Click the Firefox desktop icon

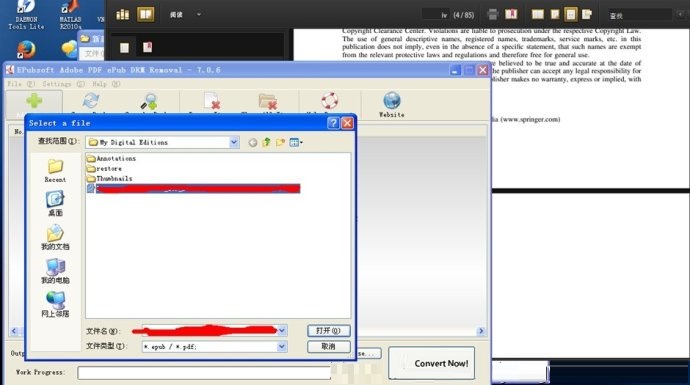pyautogui.click(x=26, y=49)
